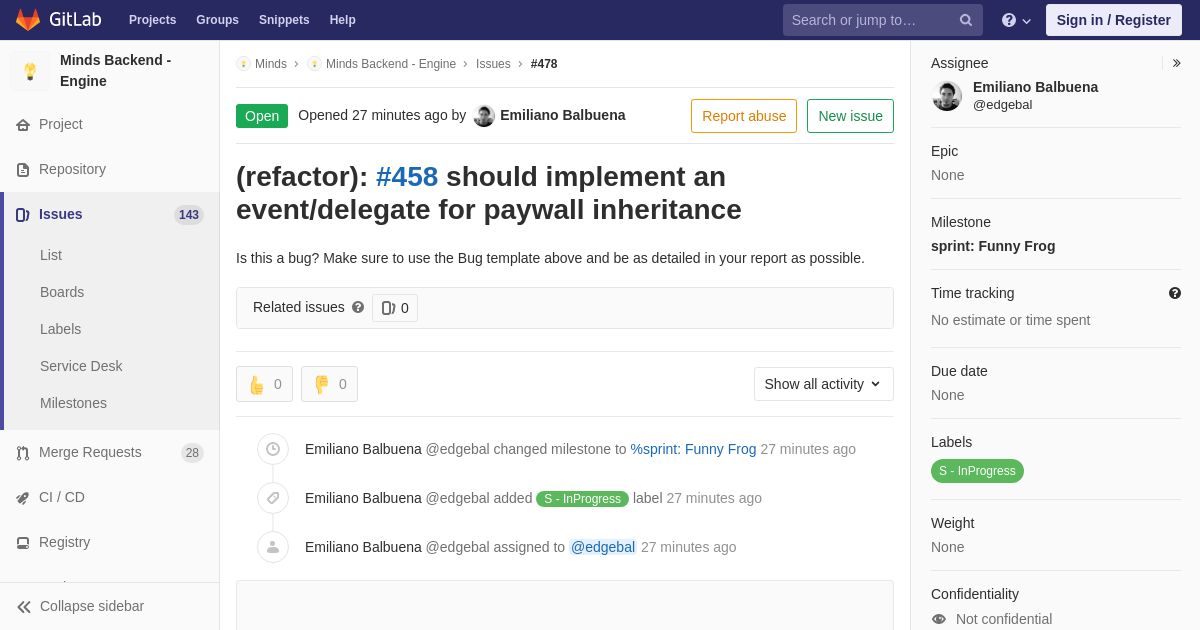Image resolution: width=1200 pixels, height=630 pixels.
Task: Open the Projects menu in navbar
Action: (x=152, y=20)
